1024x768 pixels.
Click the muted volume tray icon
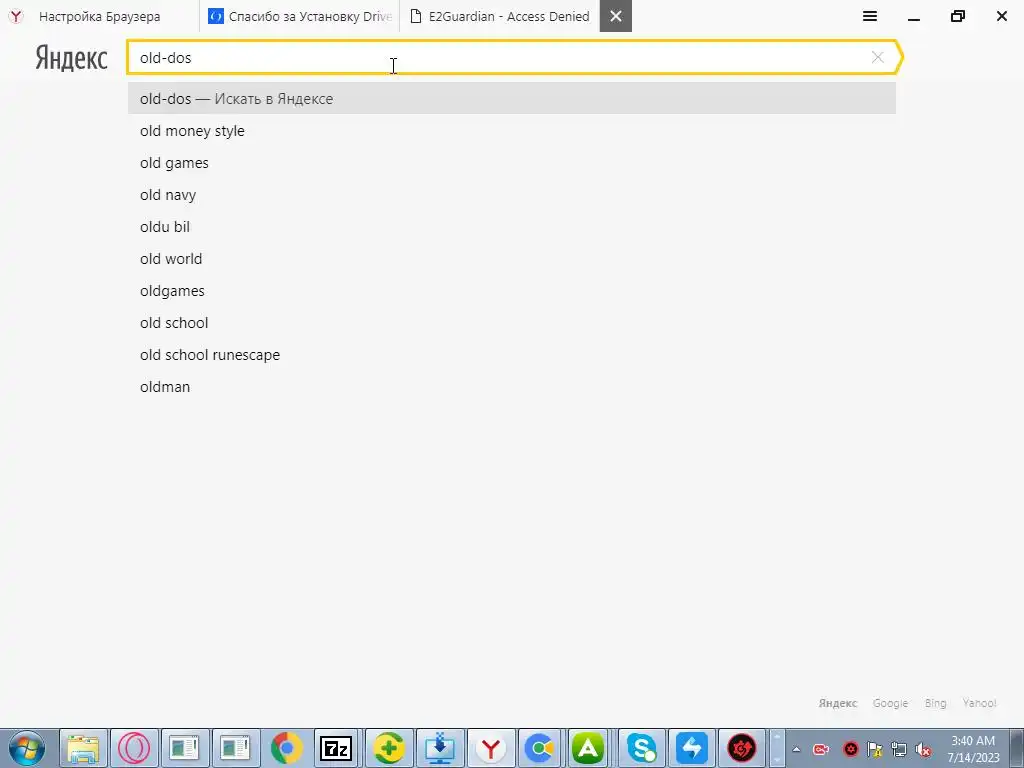(923, 750)
